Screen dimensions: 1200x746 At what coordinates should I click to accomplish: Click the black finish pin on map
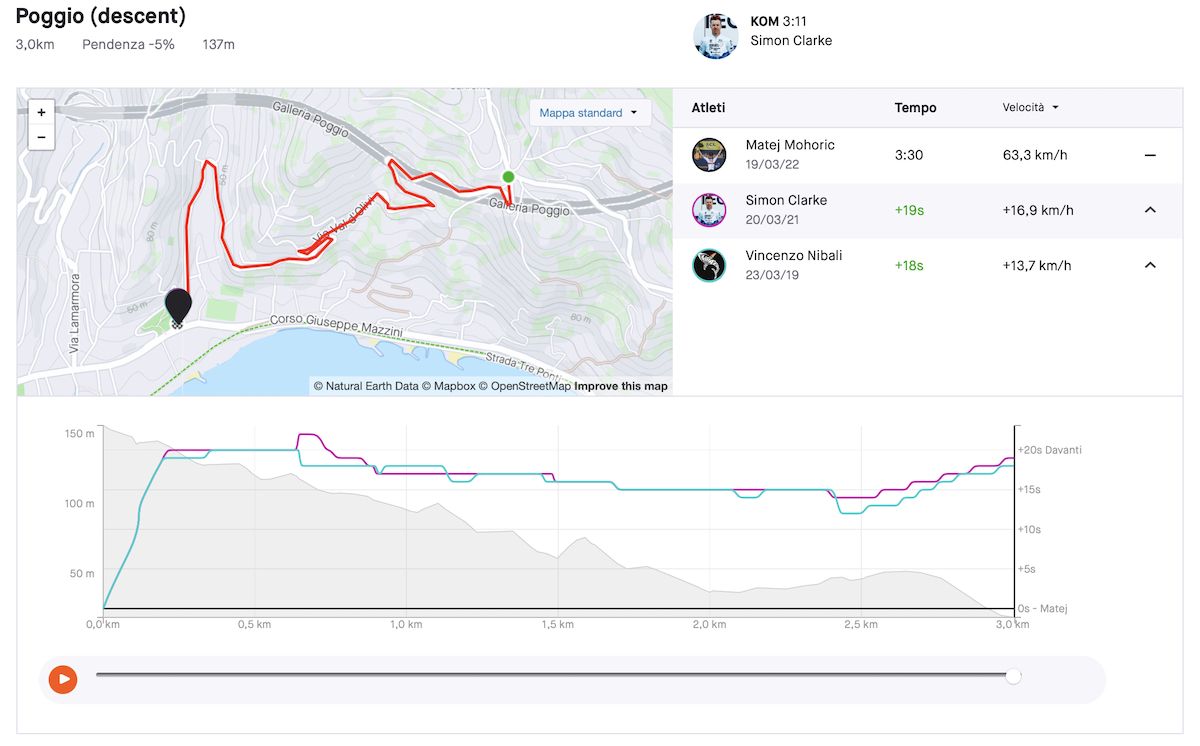click(x=178, y=307)
